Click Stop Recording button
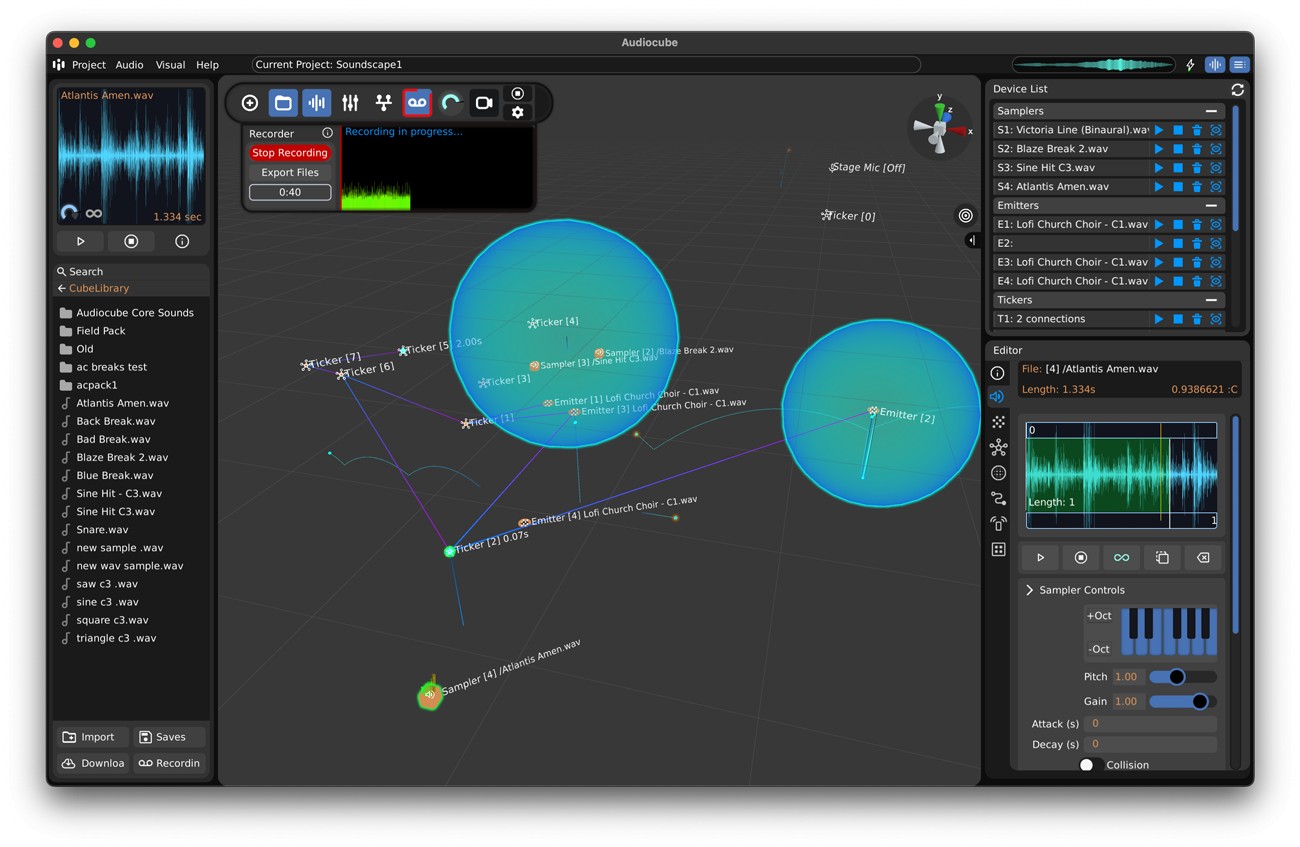The width and height of the screenshot is (1300, 847). tap(290, 153)
